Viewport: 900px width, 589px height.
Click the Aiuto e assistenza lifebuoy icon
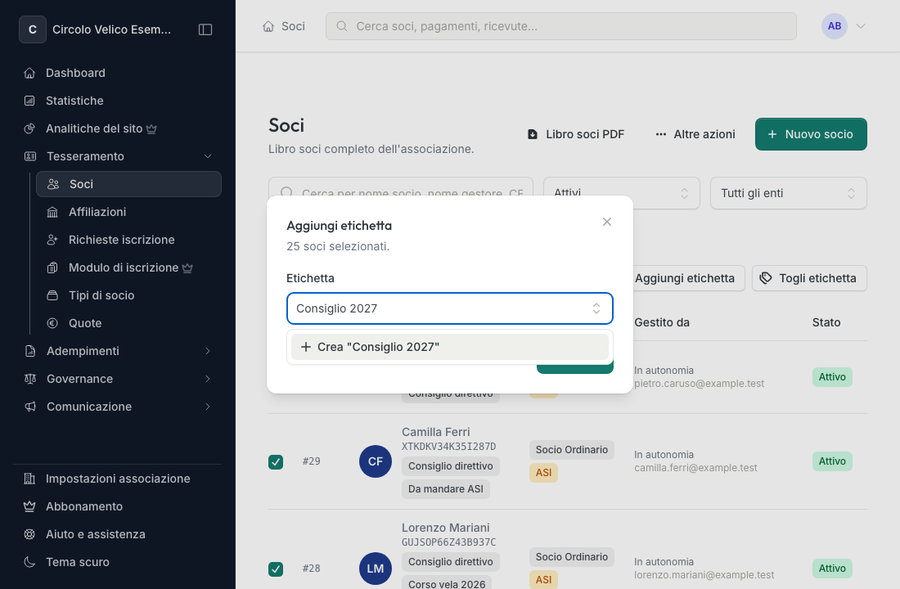coord(30,534)
